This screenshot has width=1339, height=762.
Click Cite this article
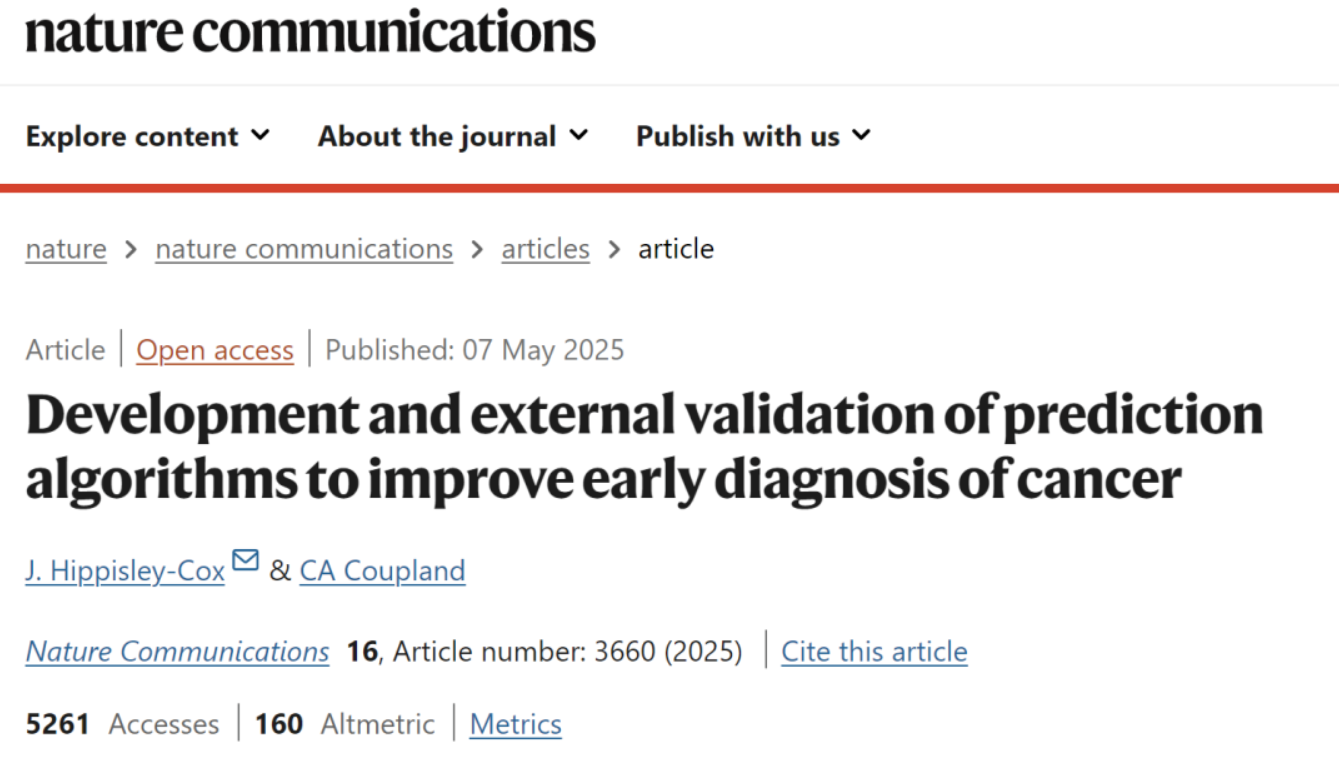click(x=874, y=652)
